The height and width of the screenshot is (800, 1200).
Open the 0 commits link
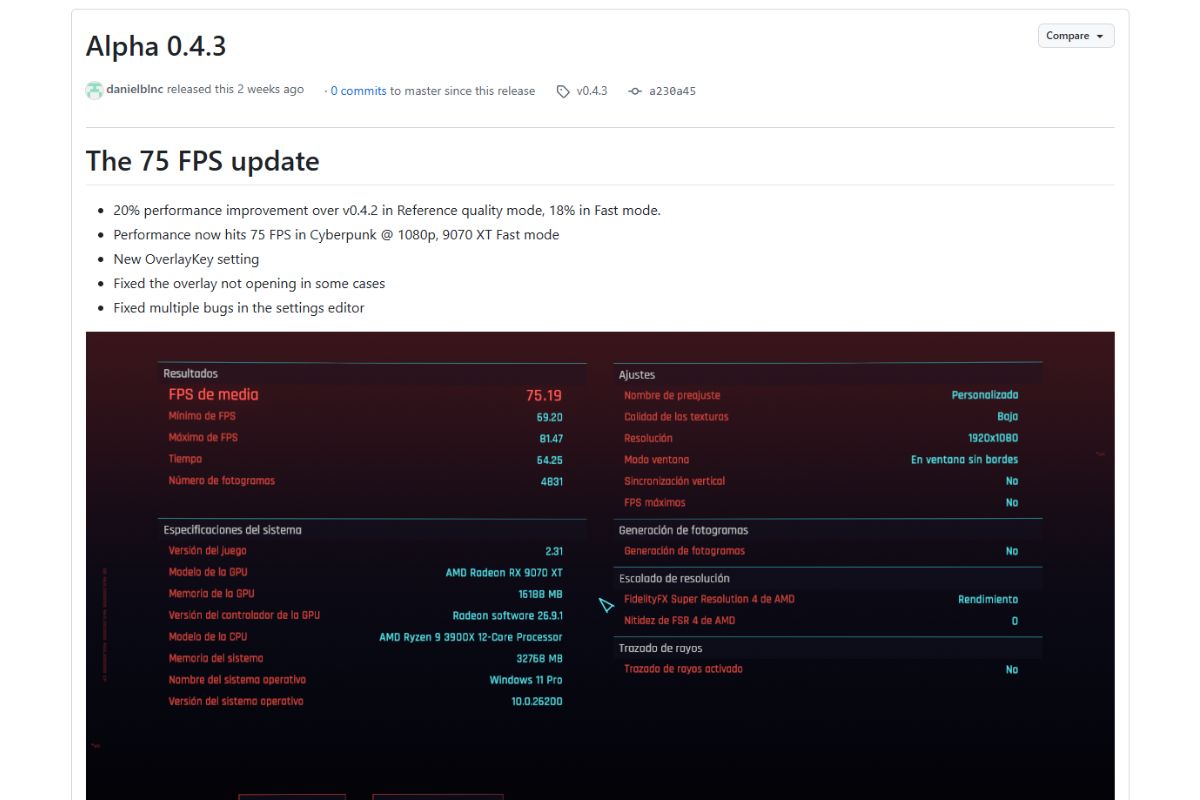point(359,91)
